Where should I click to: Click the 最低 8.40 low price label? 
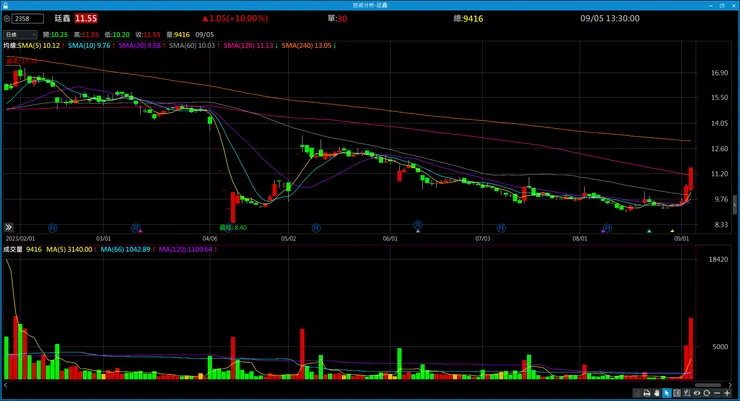pyautogui.click(x=233, y=227)
